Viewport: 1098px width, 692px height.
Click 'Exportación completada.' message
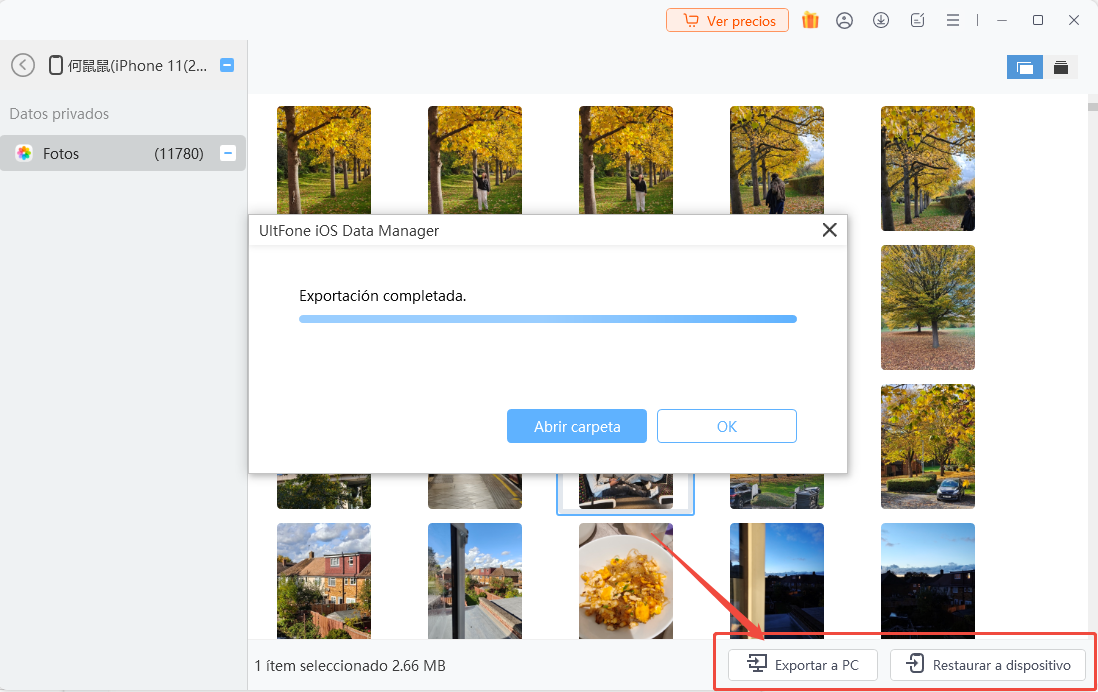coord(382,296)
